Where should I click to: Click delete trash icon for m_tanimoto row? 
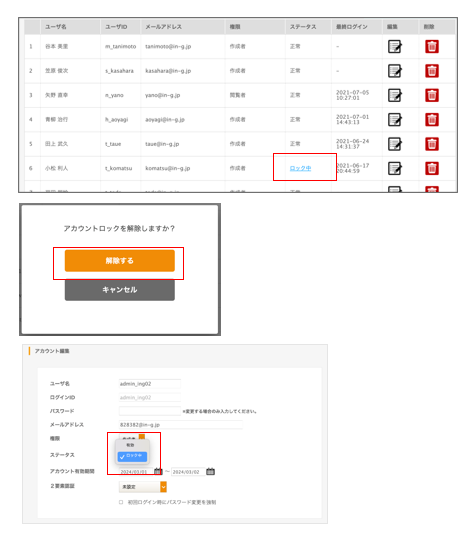pos(432,47)
